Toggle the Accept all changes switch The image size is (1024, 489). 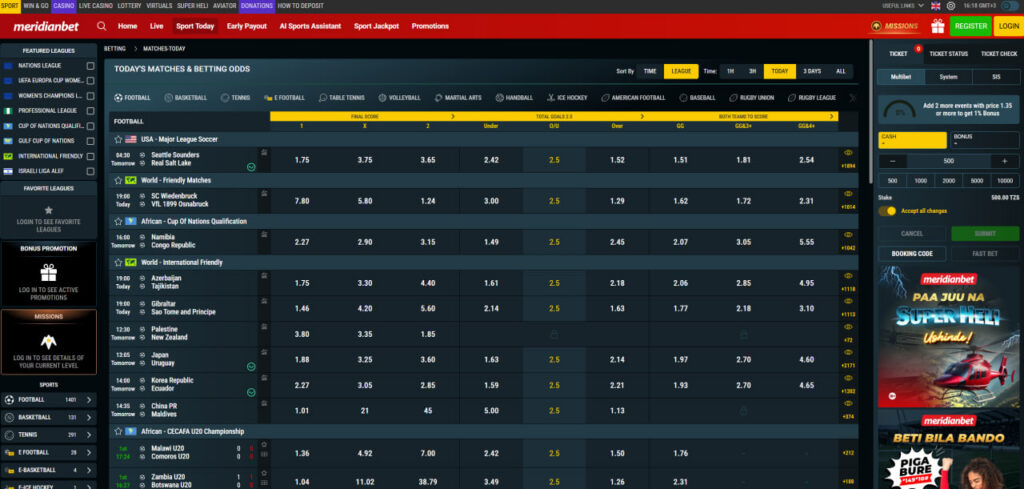[887, 211]
